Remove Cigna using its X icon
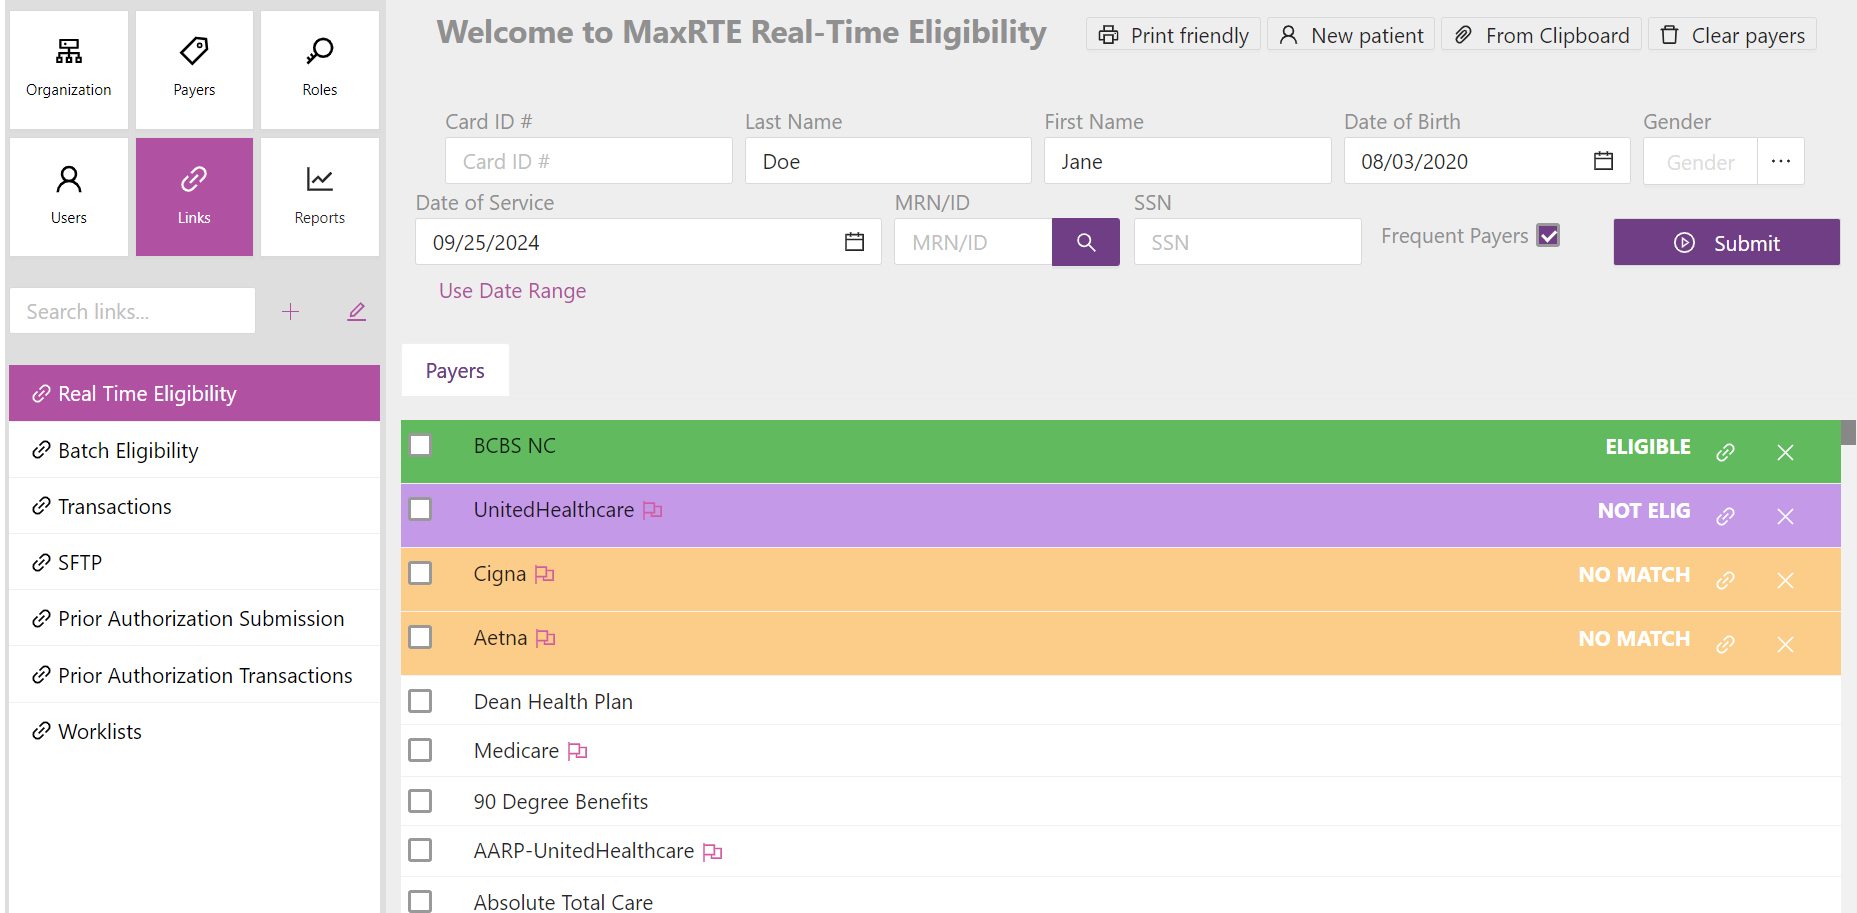The height and width of the screenshot is (913, 1857). click(x=1785, y=580)
